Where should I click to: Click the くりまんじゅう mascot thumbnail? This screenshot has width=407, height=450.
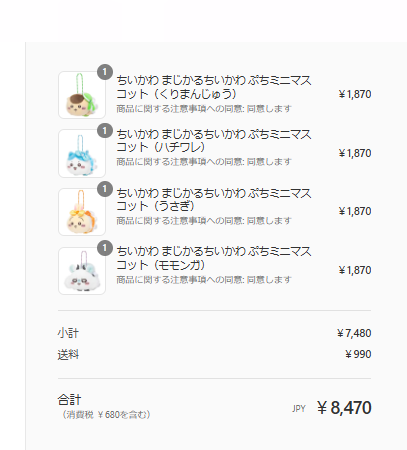(x=82, y=95)
